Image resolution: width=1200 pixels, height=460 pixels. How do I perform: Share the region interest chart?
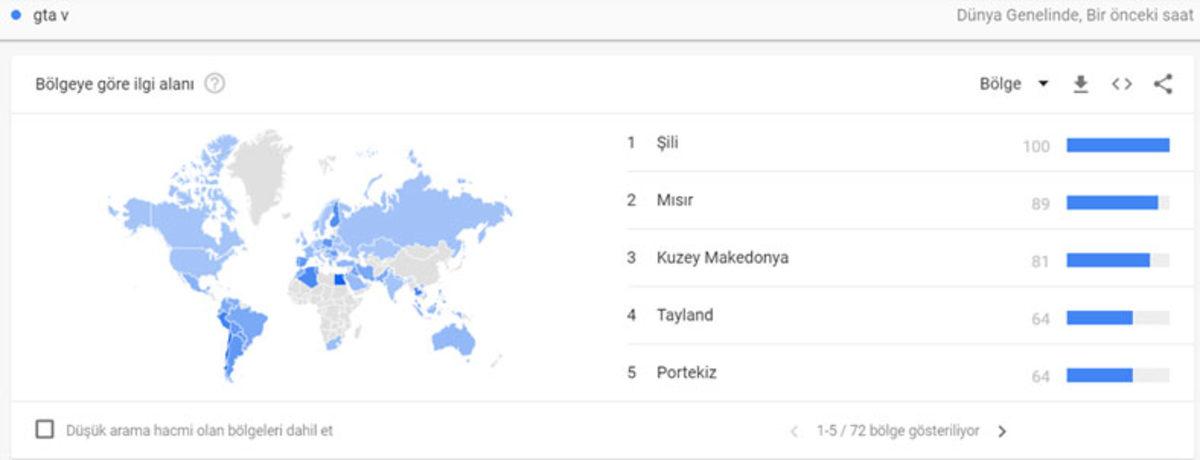point(1162,84)
